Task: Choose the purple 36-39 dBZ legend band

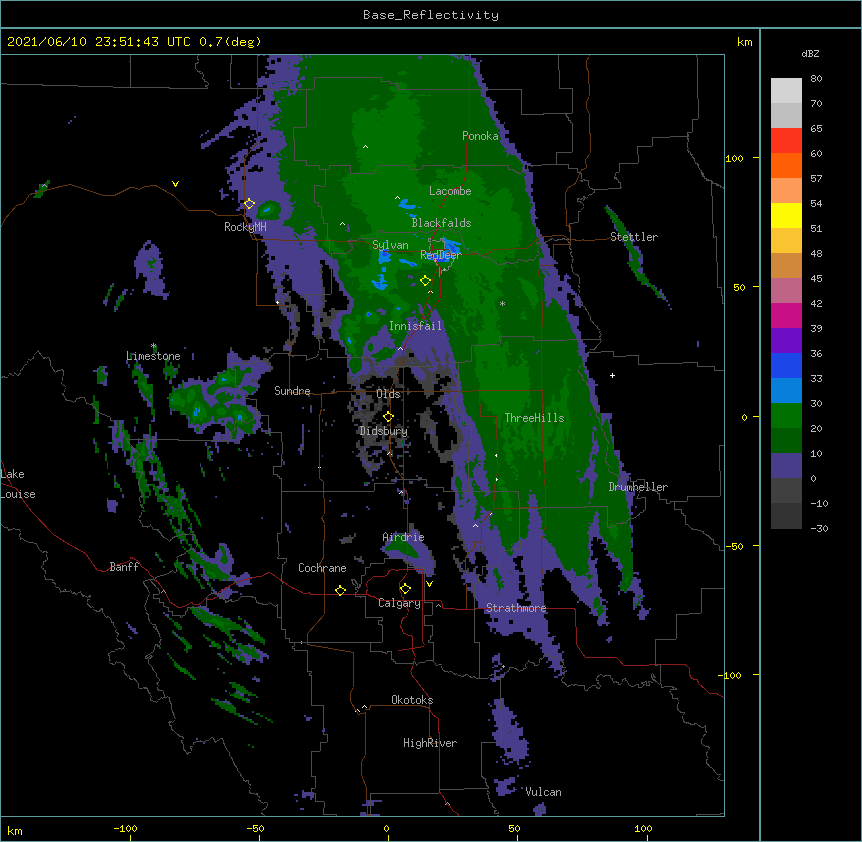Action: (786, 341)
